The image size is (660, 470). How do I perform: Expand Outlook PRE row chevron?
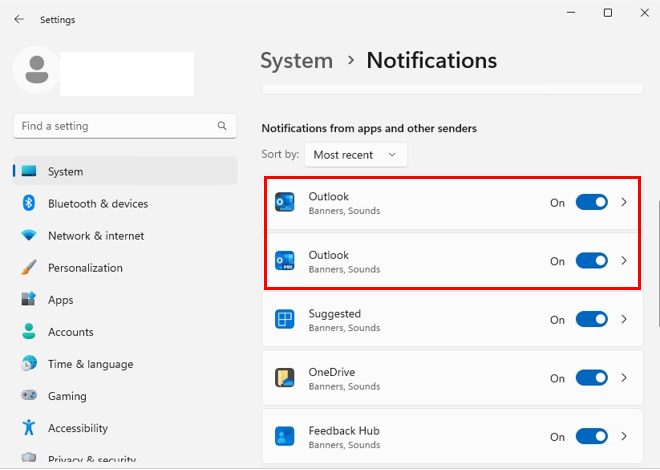point(624,261)
